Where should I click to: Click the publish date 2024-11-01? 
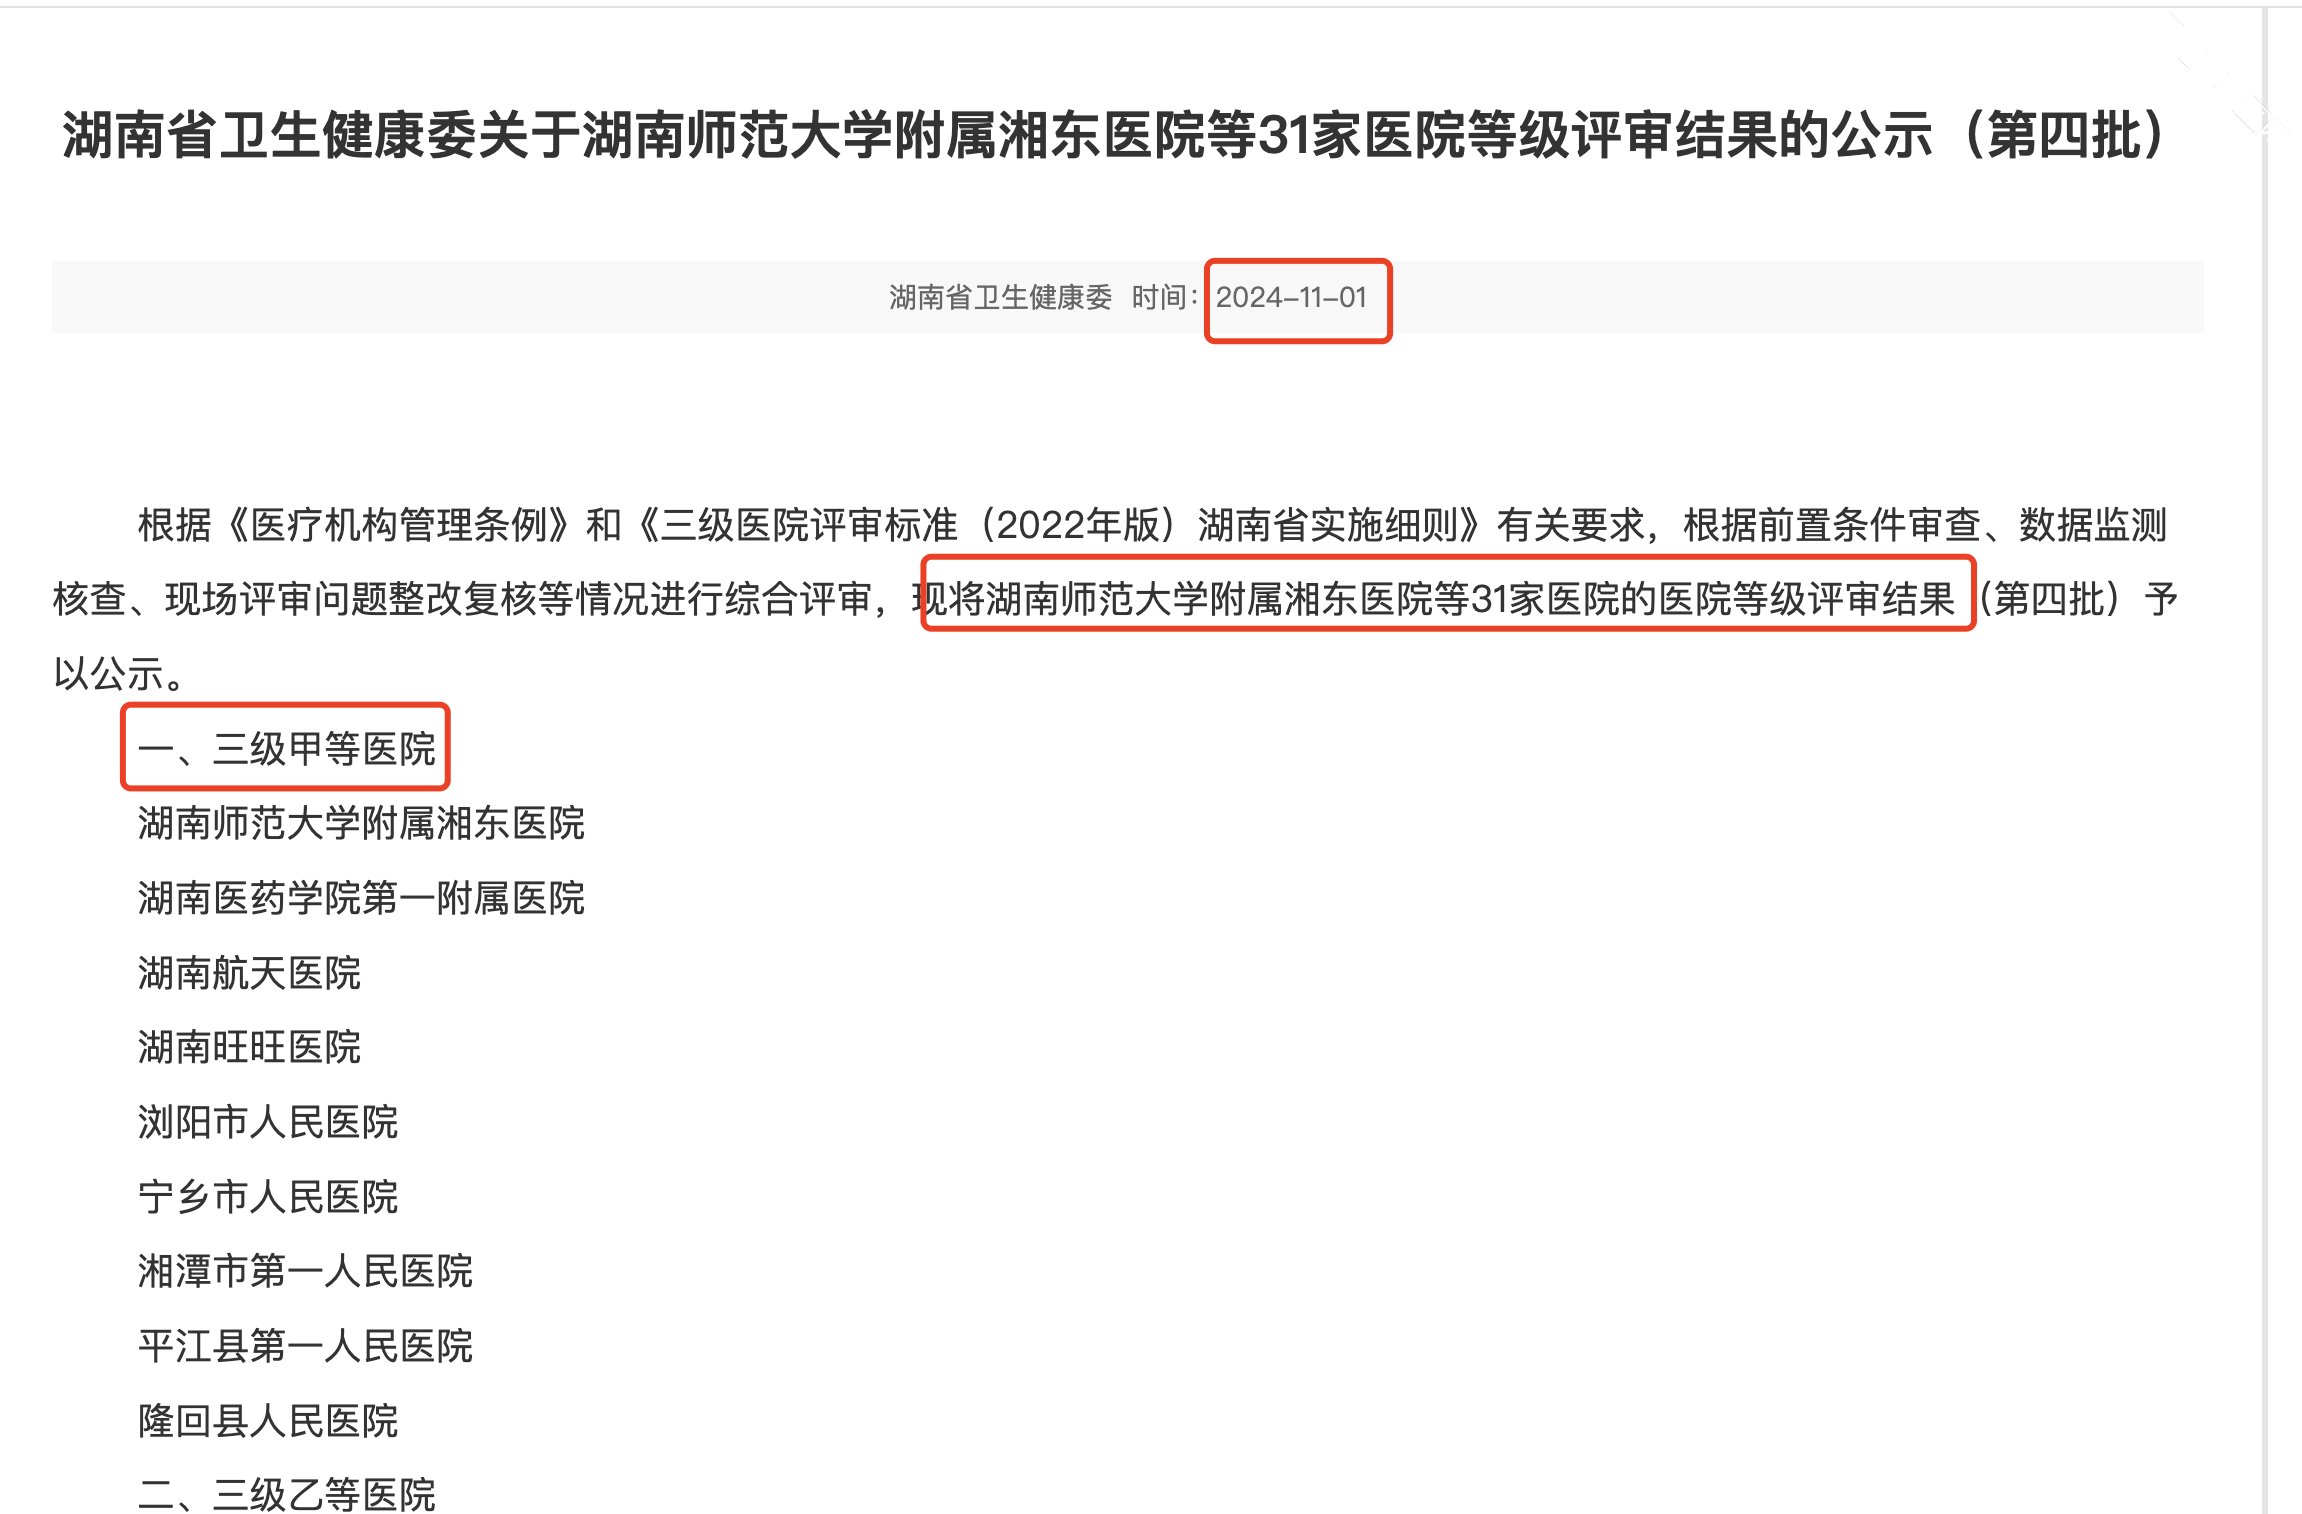point(1291,298)
